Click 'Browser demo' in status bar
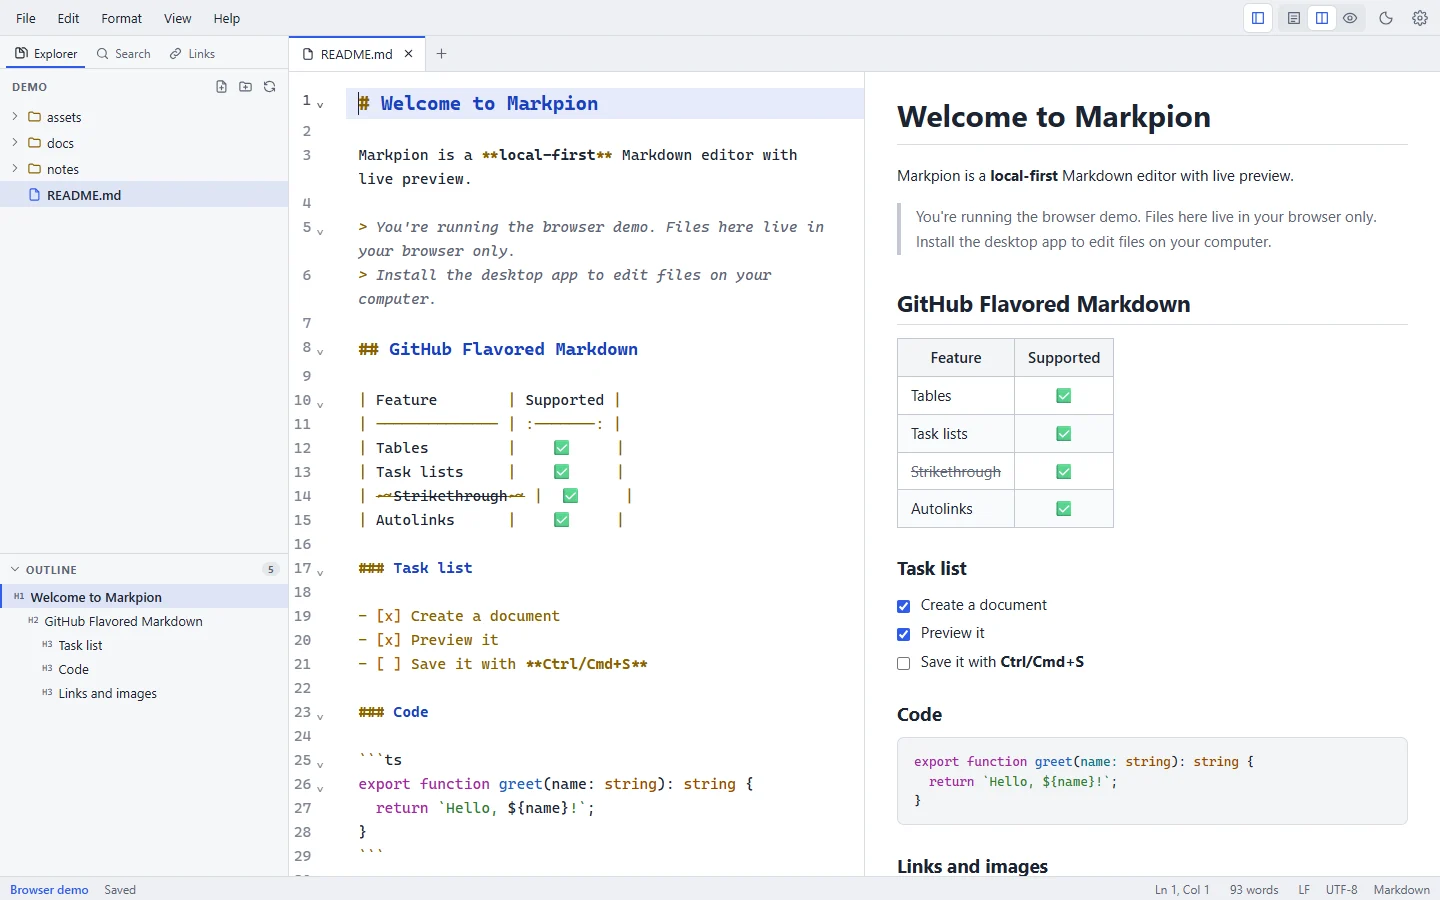 point(49,890)
